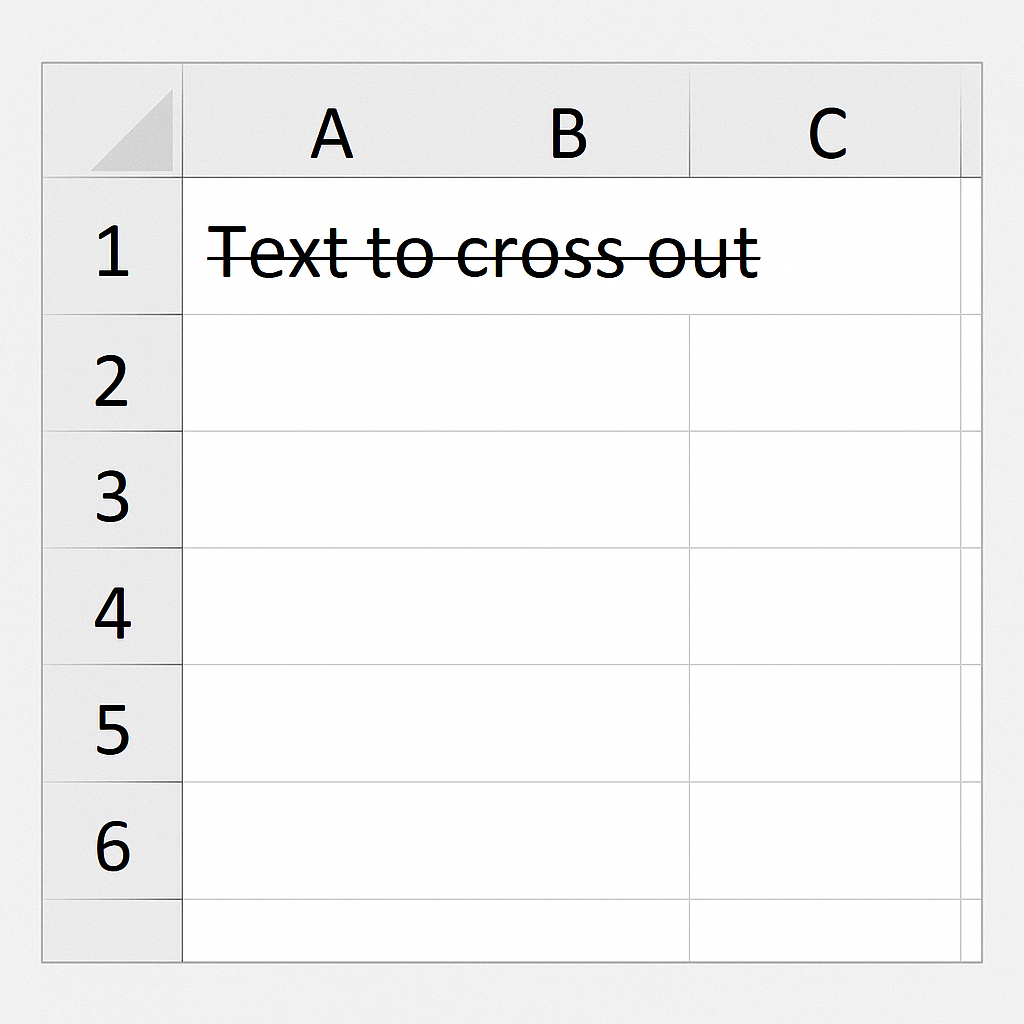Select the column C header
Screen dimensions: 1024x1024
826,134
